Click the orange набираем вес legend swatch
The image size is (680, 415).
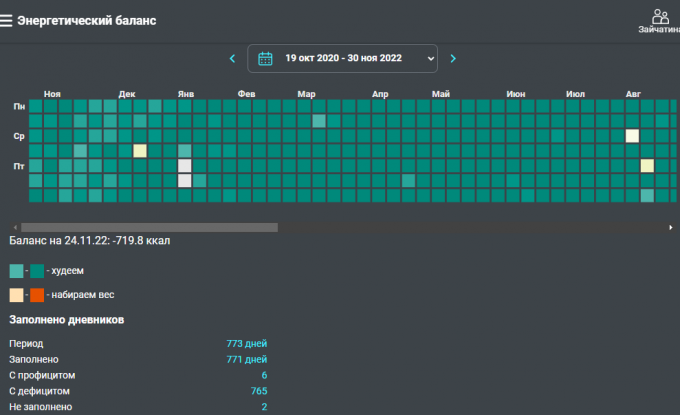click(37, 295)
